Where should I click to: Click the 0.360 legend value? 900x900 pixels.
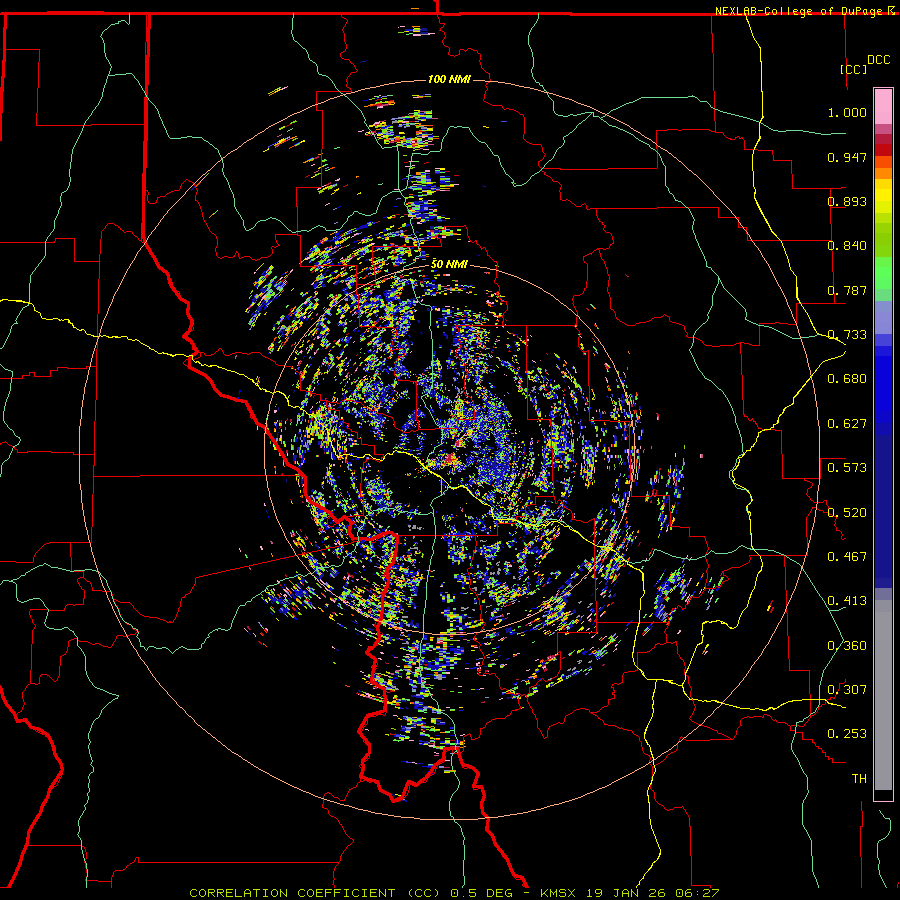[x=847, y=646]
